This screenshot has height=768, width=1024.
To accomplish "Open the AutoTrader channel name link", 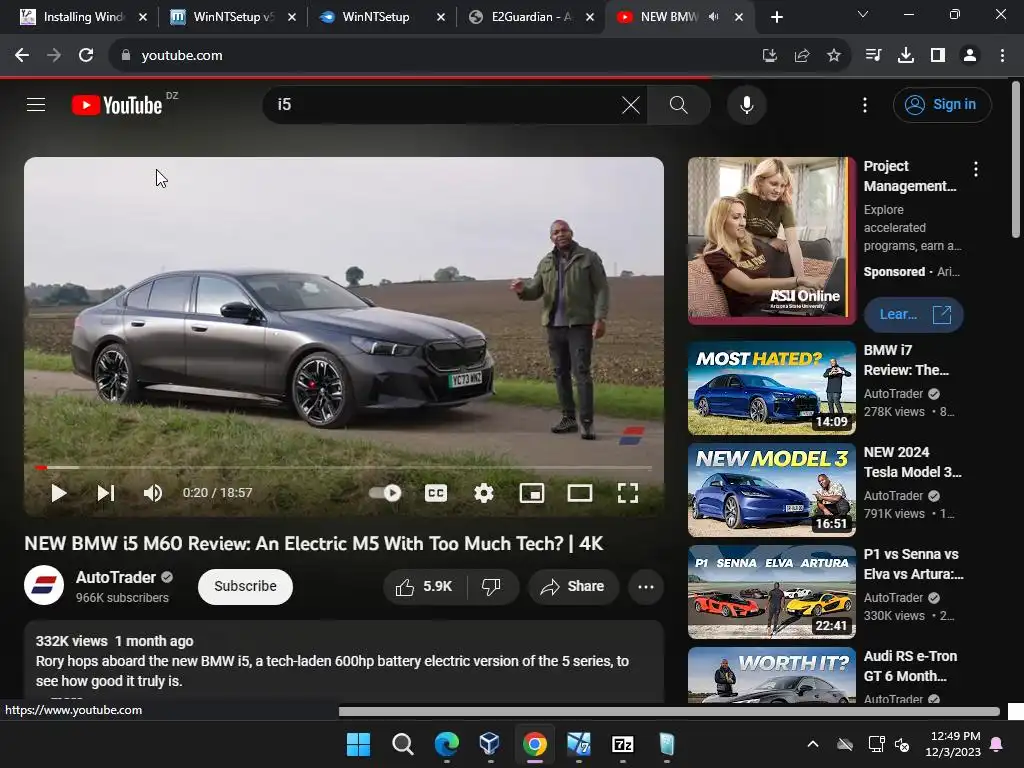I will click(116, 577).
